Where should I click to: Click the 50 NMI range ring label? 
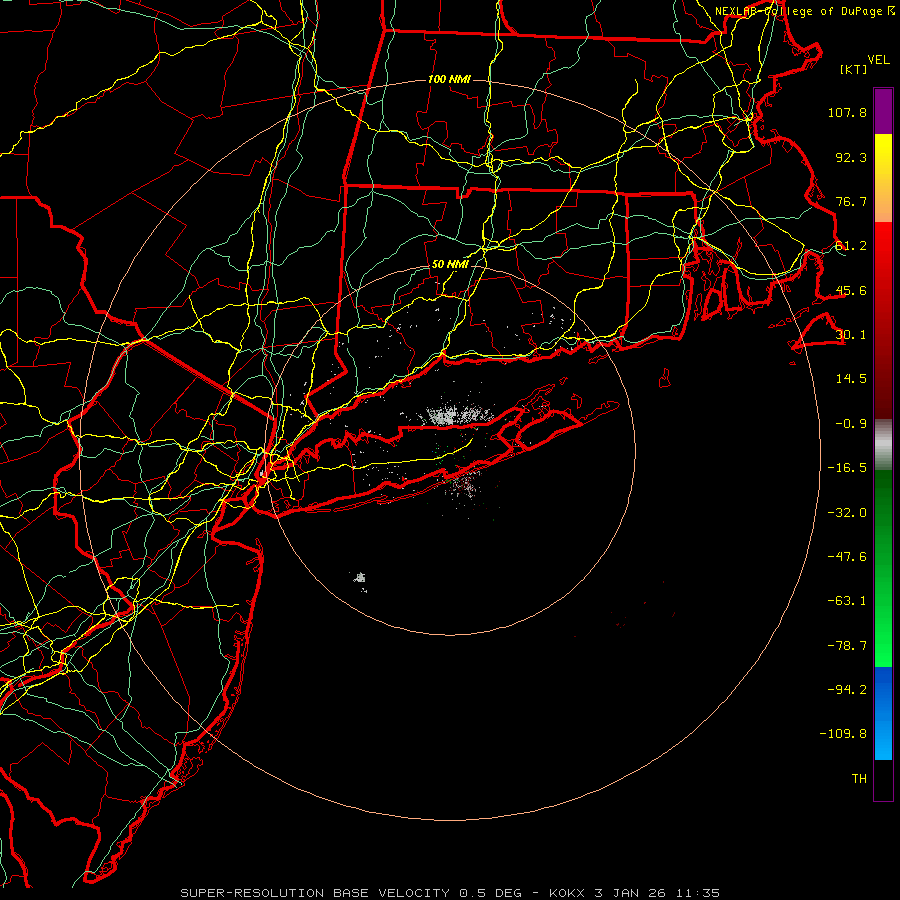click(450, 265)
